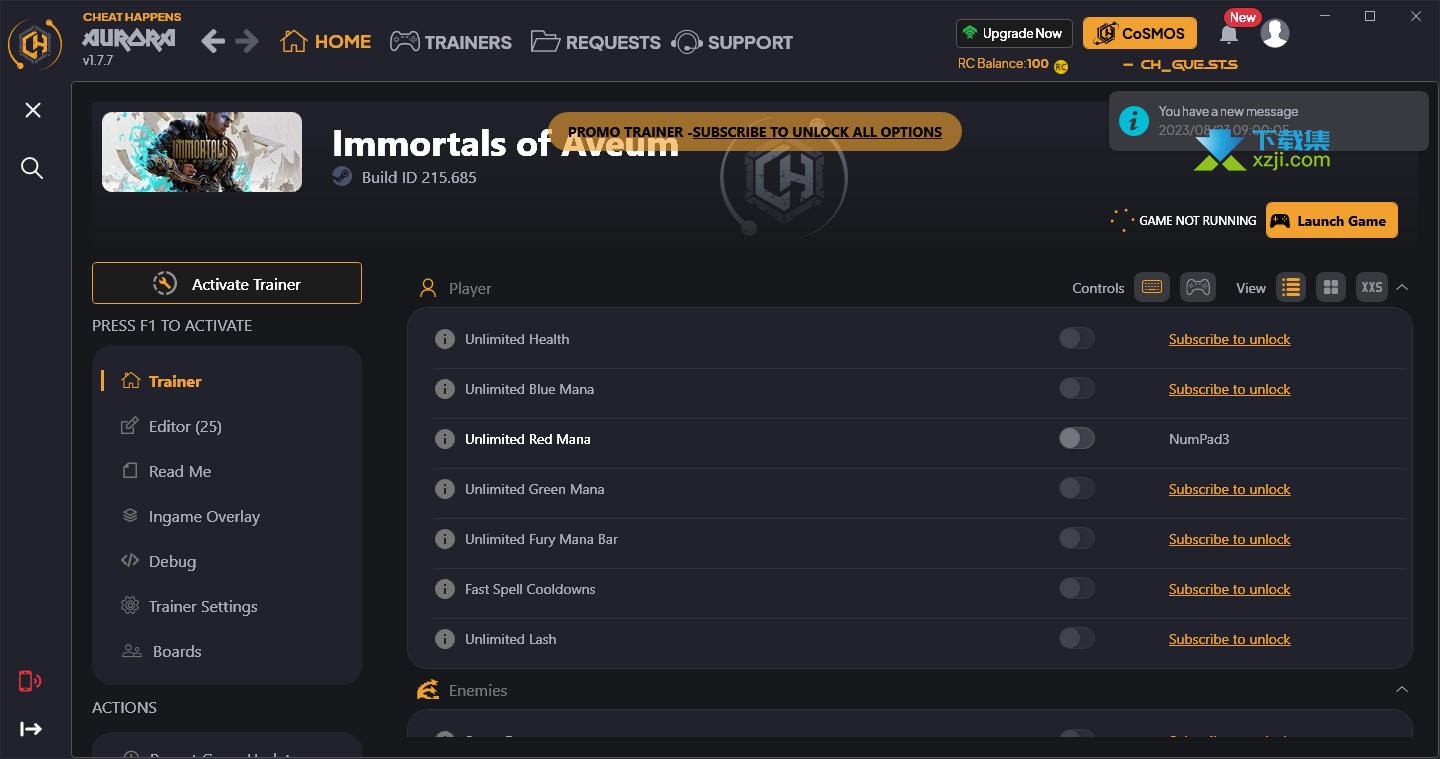The image size is (1440, 759).
Task: Toggle Unlimited Lash switch
Action: point(1077,638)
